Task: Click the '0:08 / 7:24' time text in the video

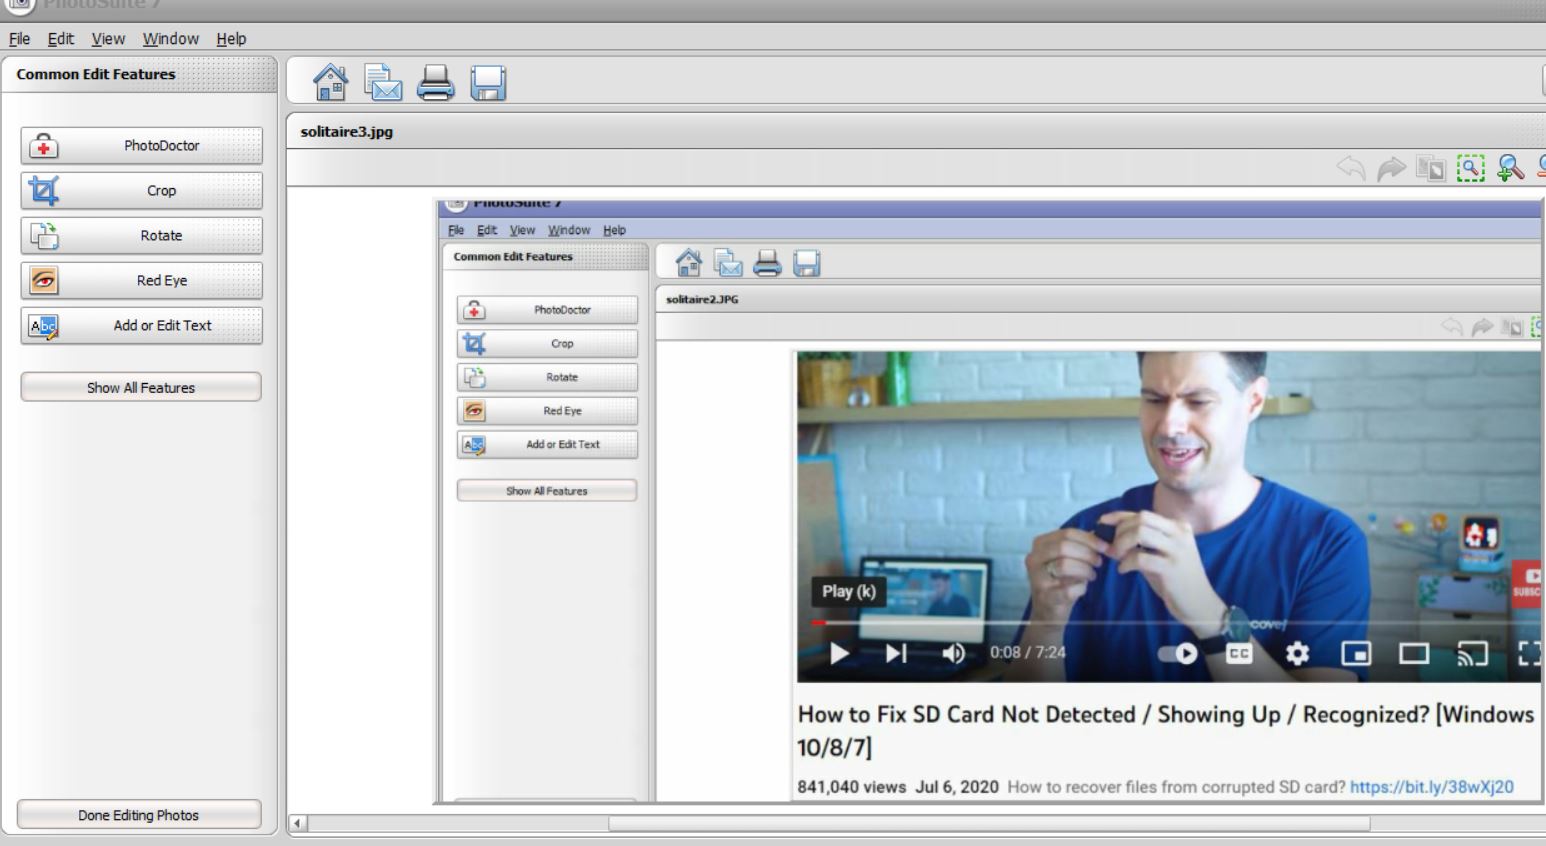Action: click(x=1028, y=653)
